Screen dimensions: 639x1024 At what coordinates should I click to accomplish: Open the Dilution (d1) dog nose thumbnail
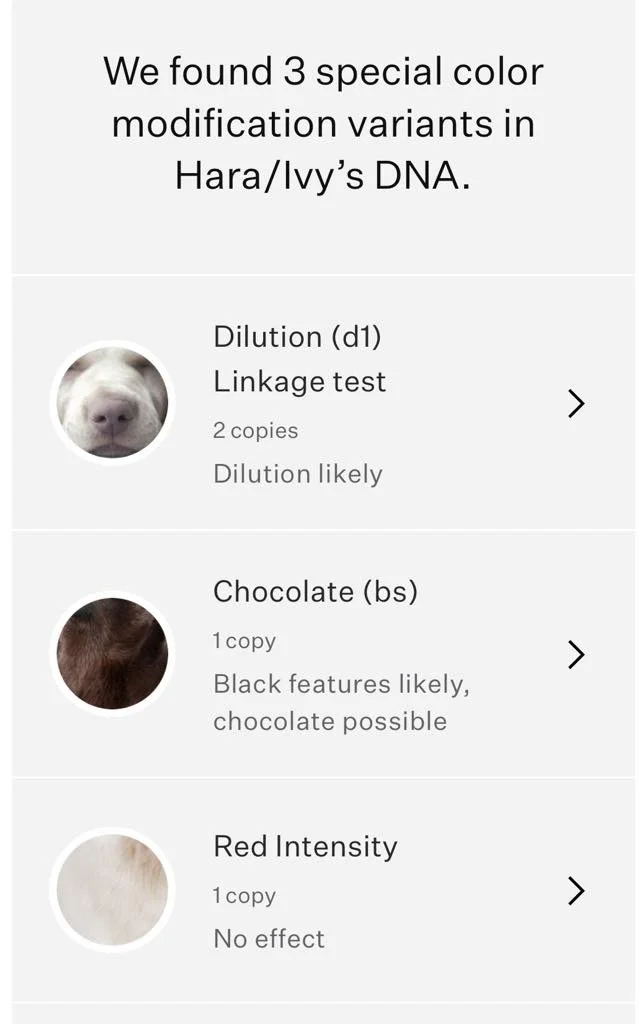point(112,402)
